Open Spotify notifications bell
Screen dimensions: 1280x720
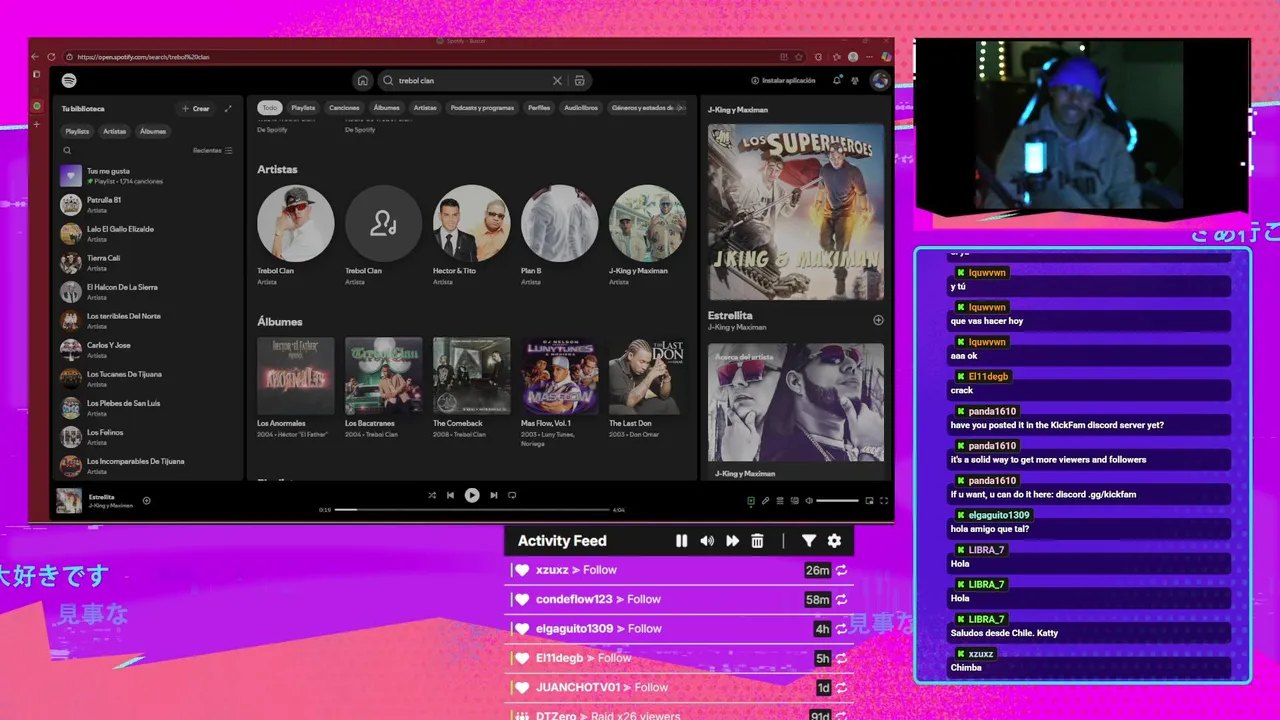click(837, 80)
